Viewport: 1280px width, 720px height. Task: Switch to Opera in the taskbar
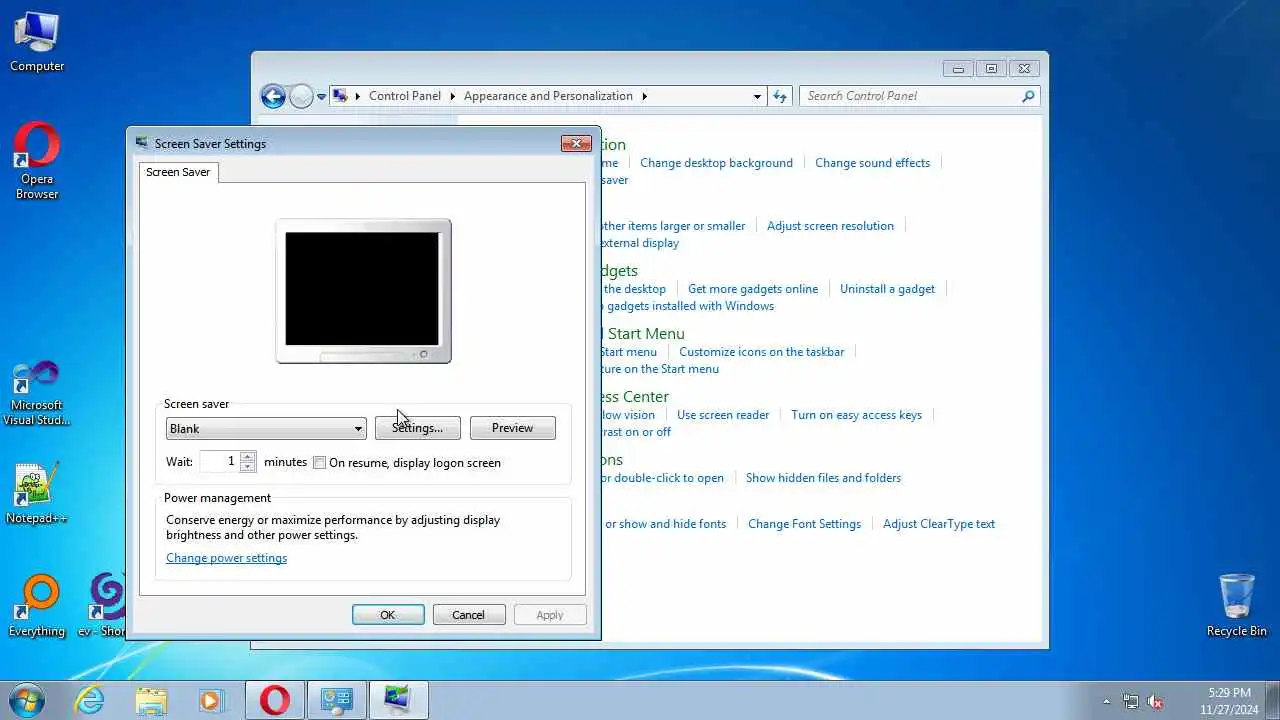pyautogui.click(x=275, y=700)
